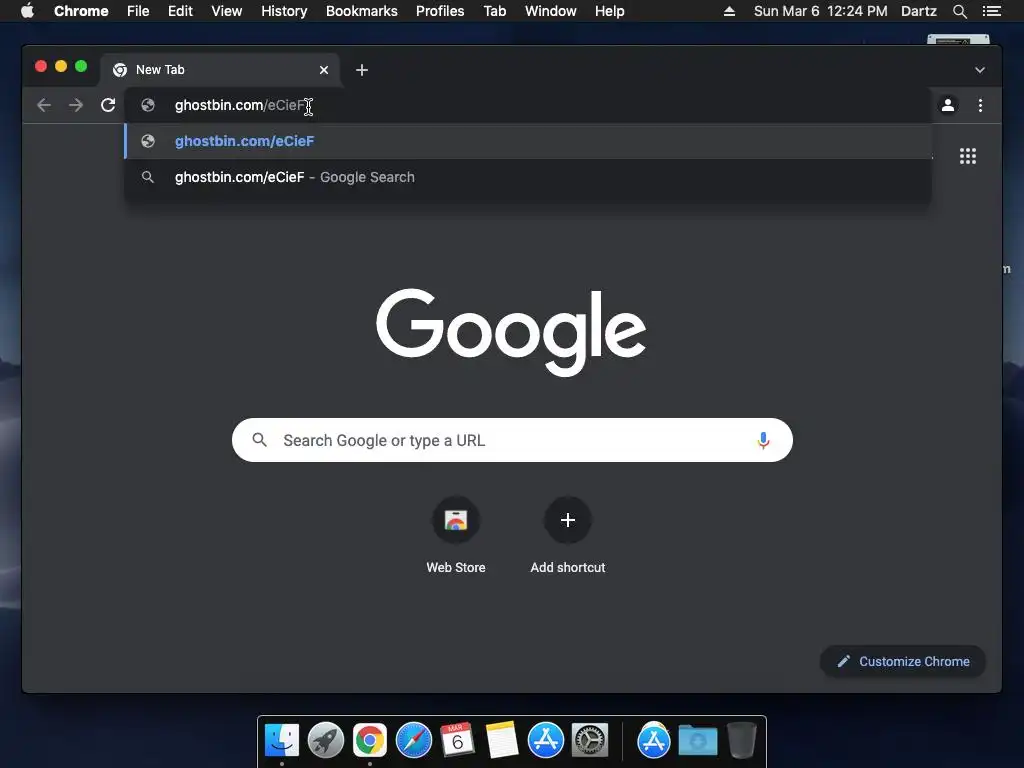1024x768 pixels.
Task: Open the Apple menu
Action: (27, 11)
